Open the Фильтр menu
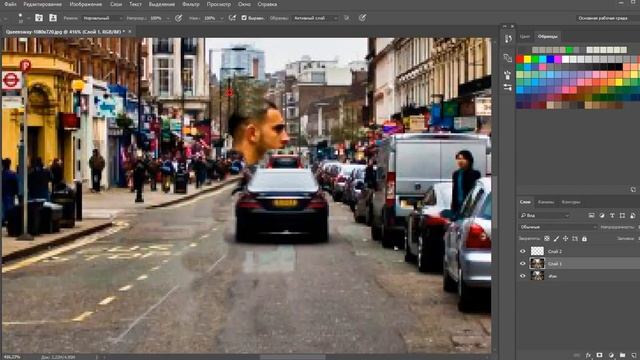Viewport: 640px width, 360px height. [x=191, y=4]
